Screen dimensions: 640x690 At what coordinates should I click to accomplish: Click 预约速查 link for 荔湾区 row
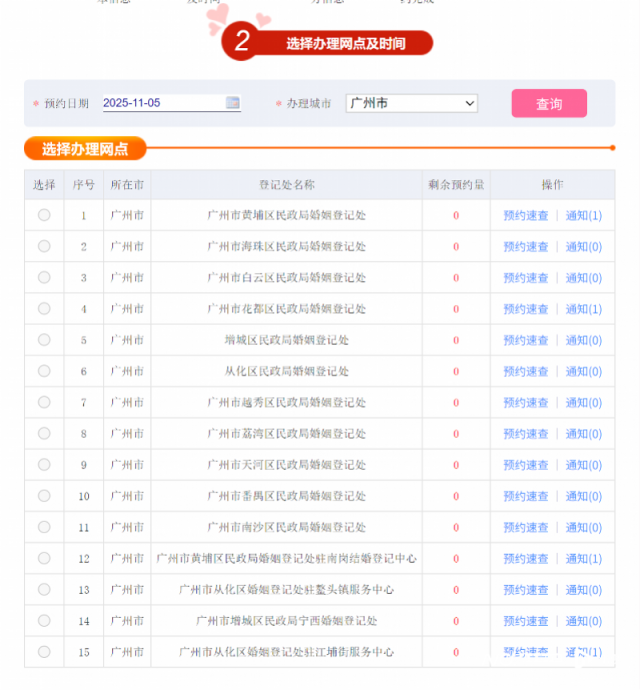[x=526, y=434]
